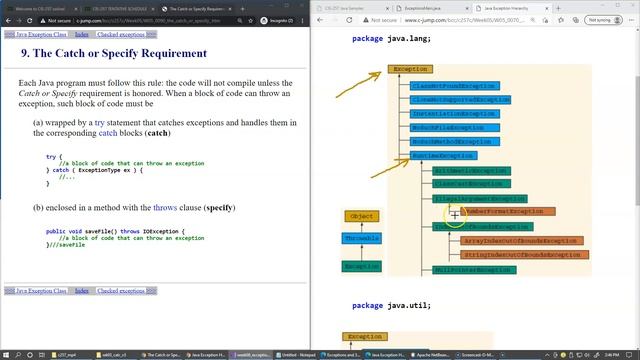
Task: Click the Not syncing profile button in Edge
Action: 604,20
